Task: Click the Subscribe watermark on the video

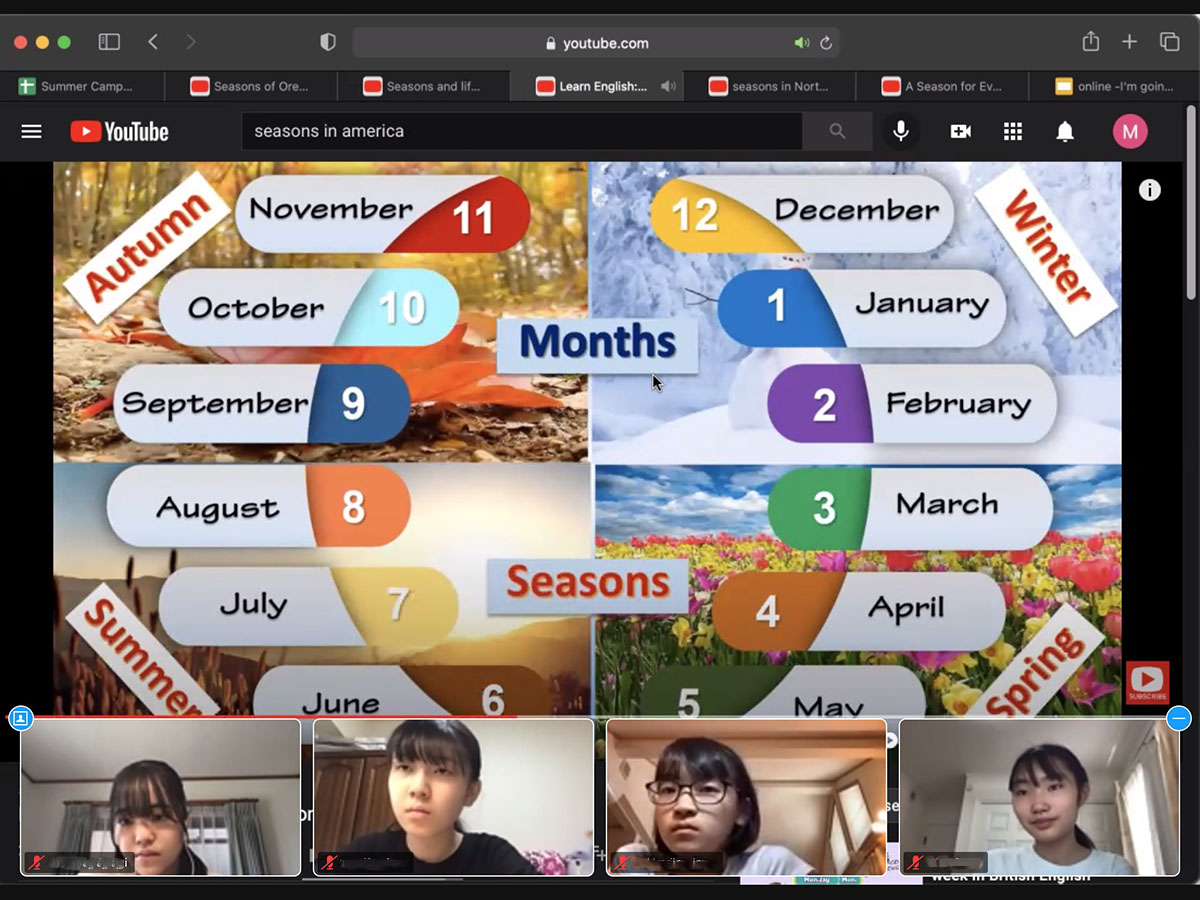Action: (x=1147, y=683)
